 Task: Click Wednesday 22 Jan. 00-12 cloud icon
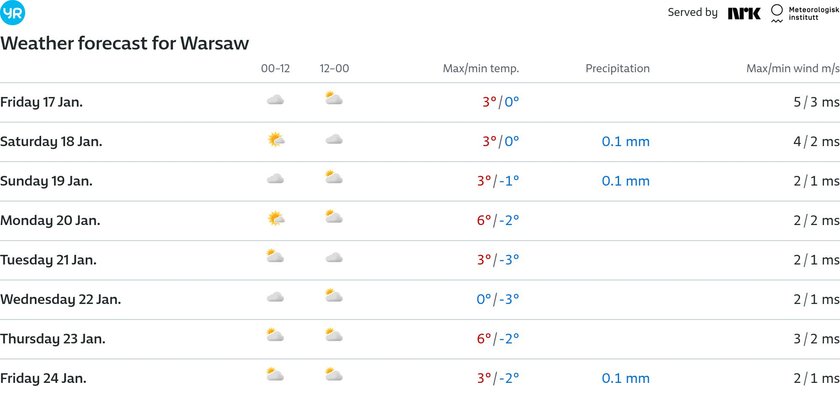click(275, 297)
